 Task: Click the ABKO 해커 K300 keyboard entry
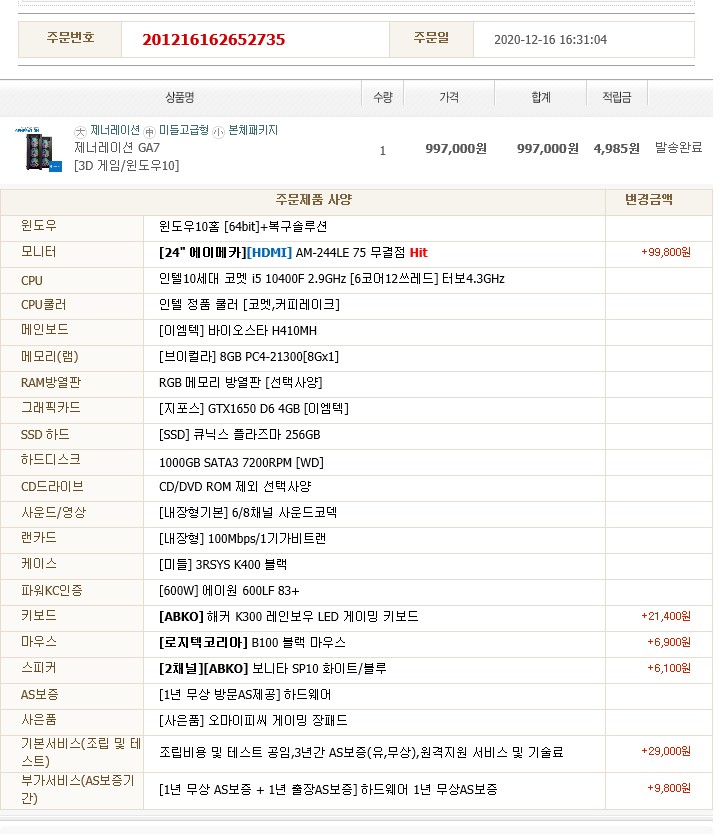tap(288, 617)
